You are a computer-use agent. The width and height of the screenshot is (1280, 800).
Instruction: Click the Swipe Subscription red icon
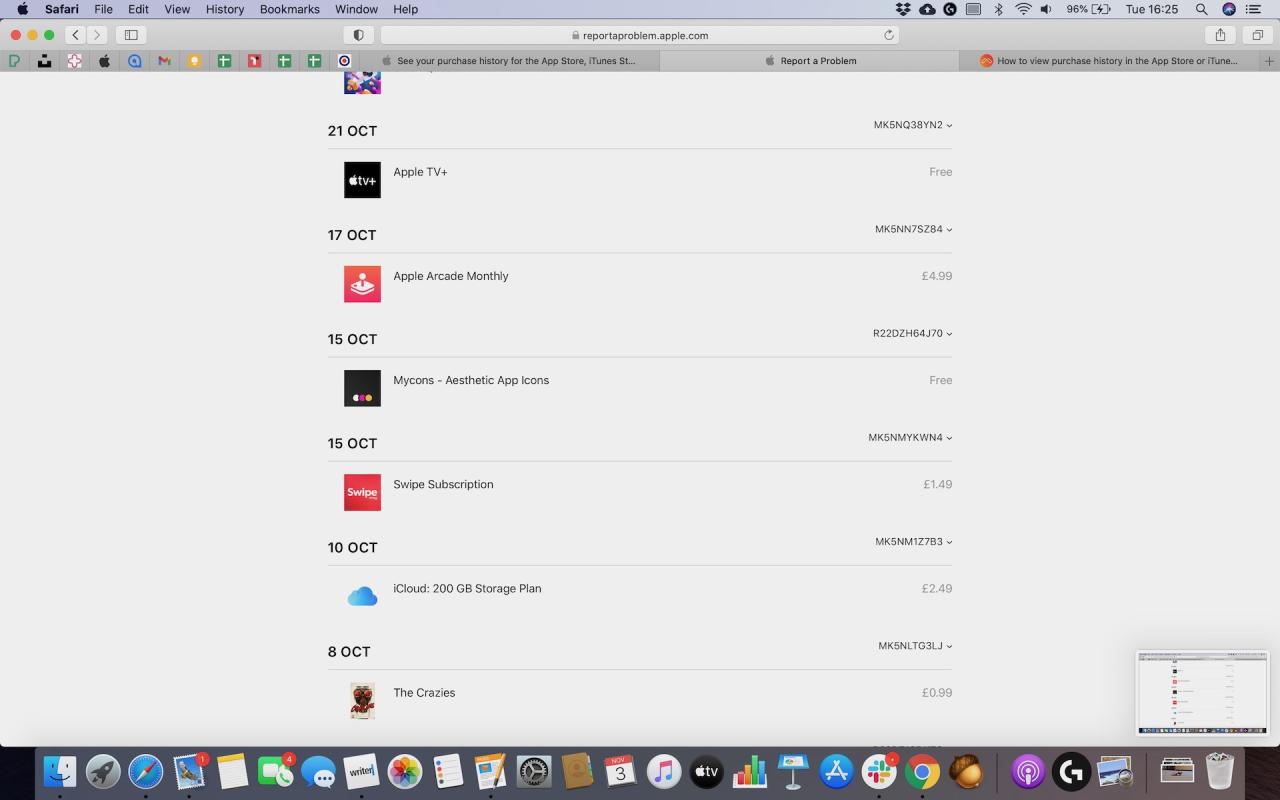362,492
